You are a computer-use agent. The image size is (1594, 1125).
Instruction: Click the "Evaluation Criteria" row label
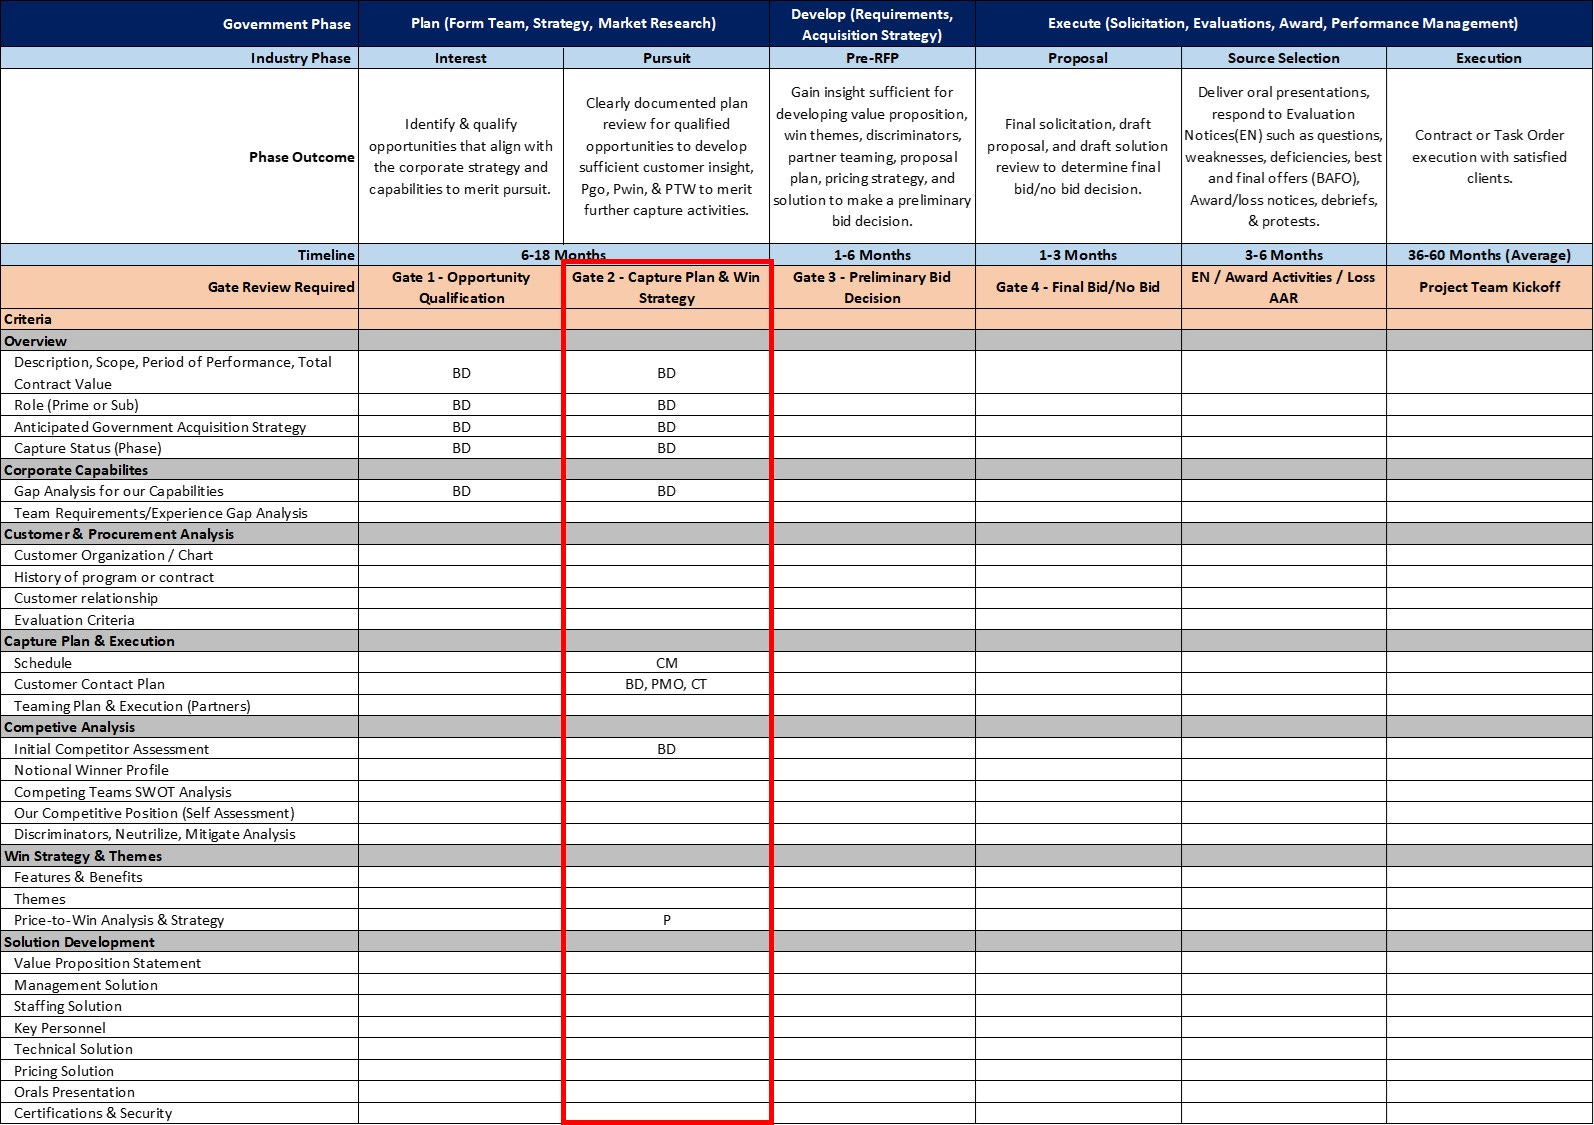pos(179,620)
